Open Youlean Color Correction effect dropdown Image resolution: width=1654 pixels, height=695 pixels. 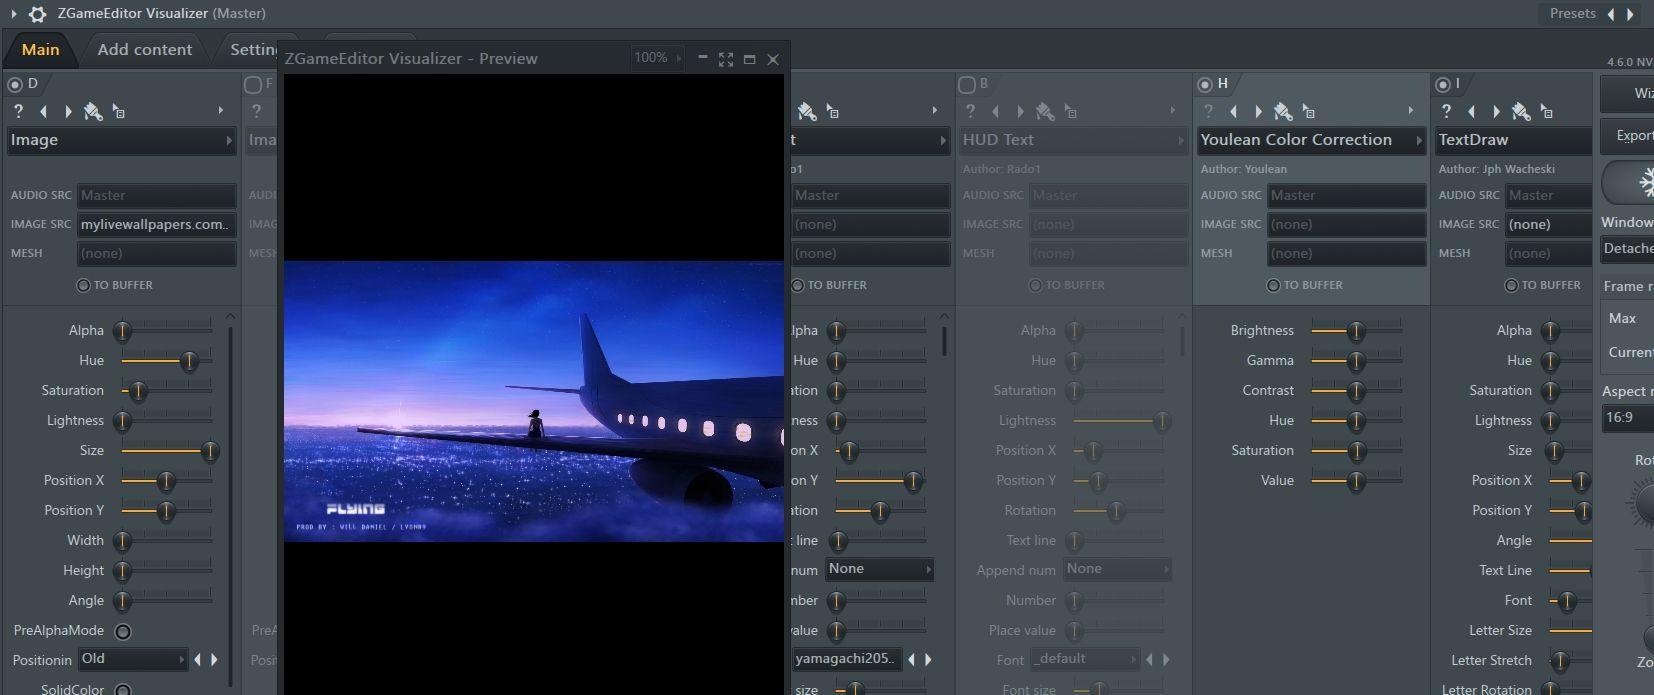1311,140
